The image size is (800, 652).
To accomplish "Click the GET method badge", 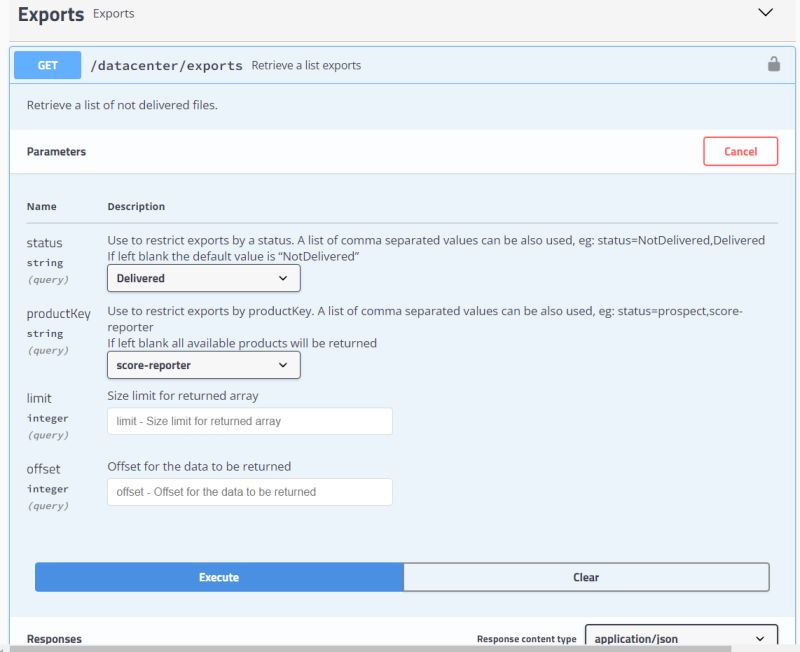I will click(48, 64).
